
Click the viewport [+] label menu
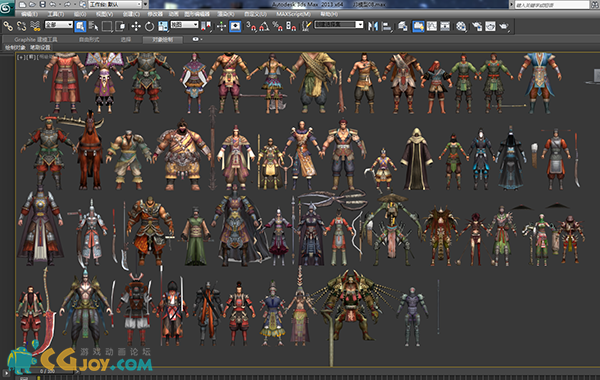click(x=20, y=57)
